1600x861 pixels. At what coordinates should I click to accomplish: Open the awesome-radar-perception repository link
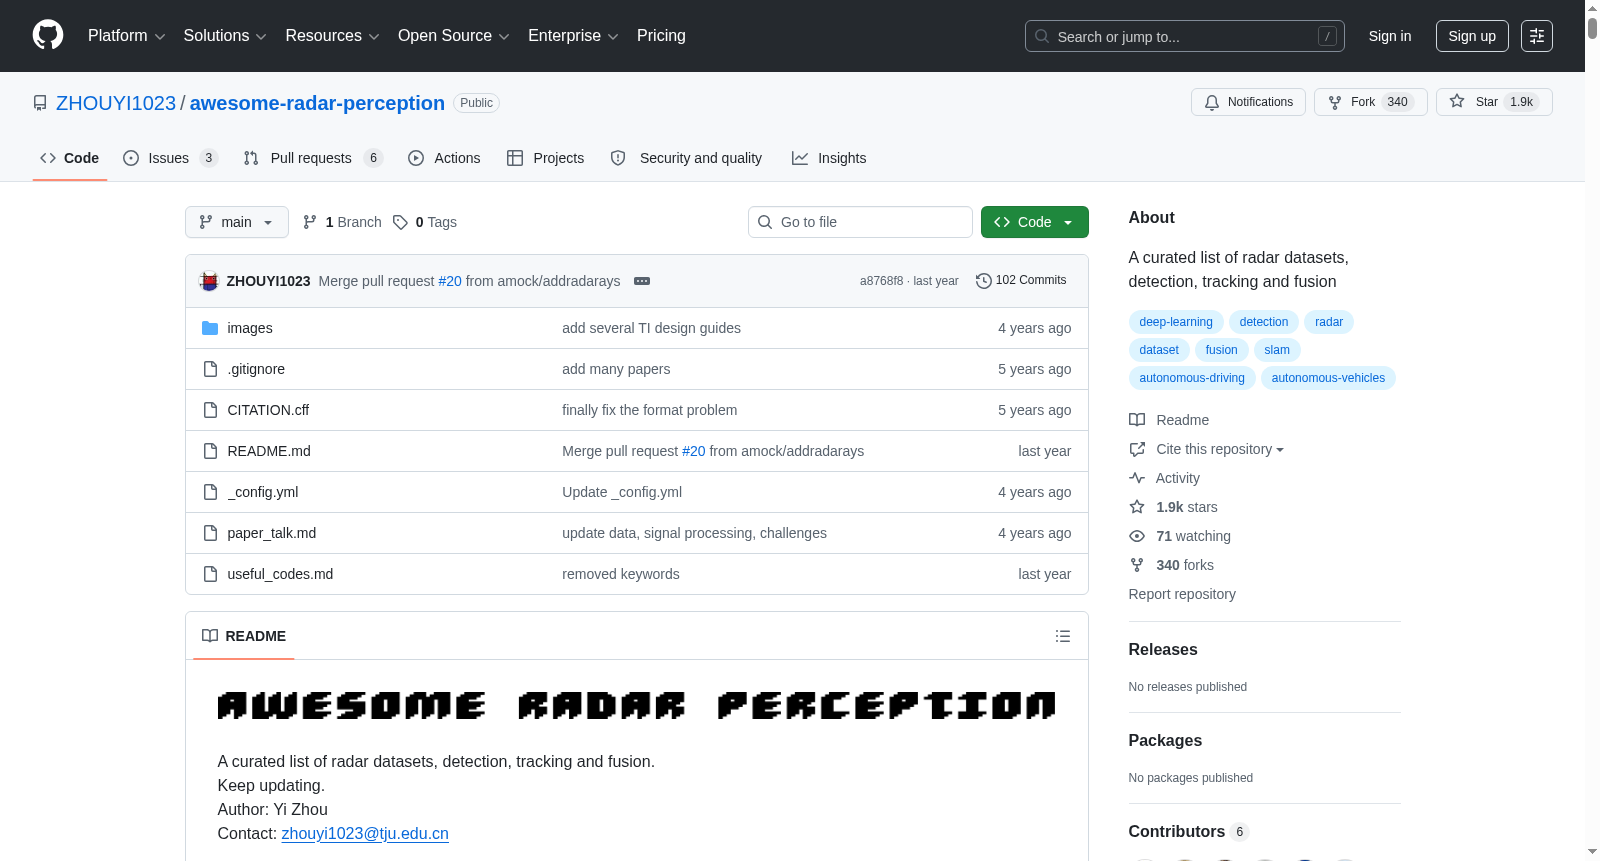pyautogui.click(x=317, y=103)
